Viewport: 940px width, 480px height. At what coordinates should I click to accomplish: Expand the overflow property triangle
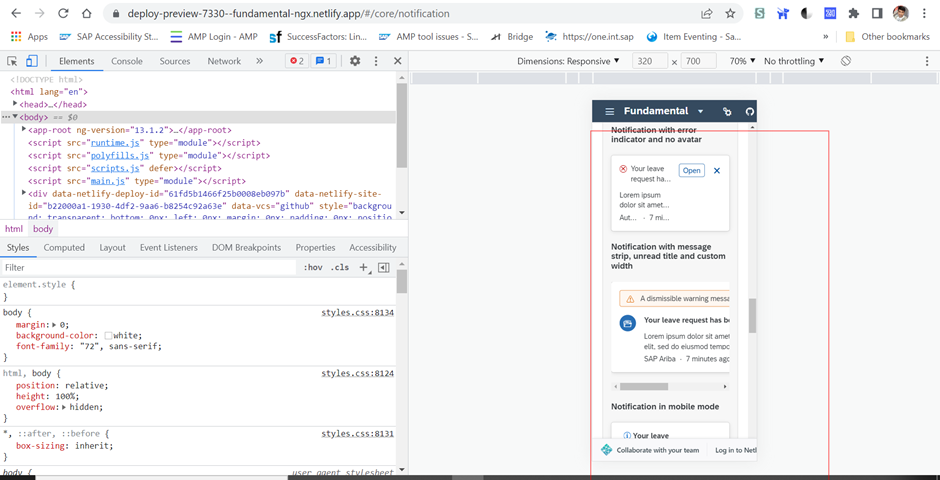tap(64, 407)
